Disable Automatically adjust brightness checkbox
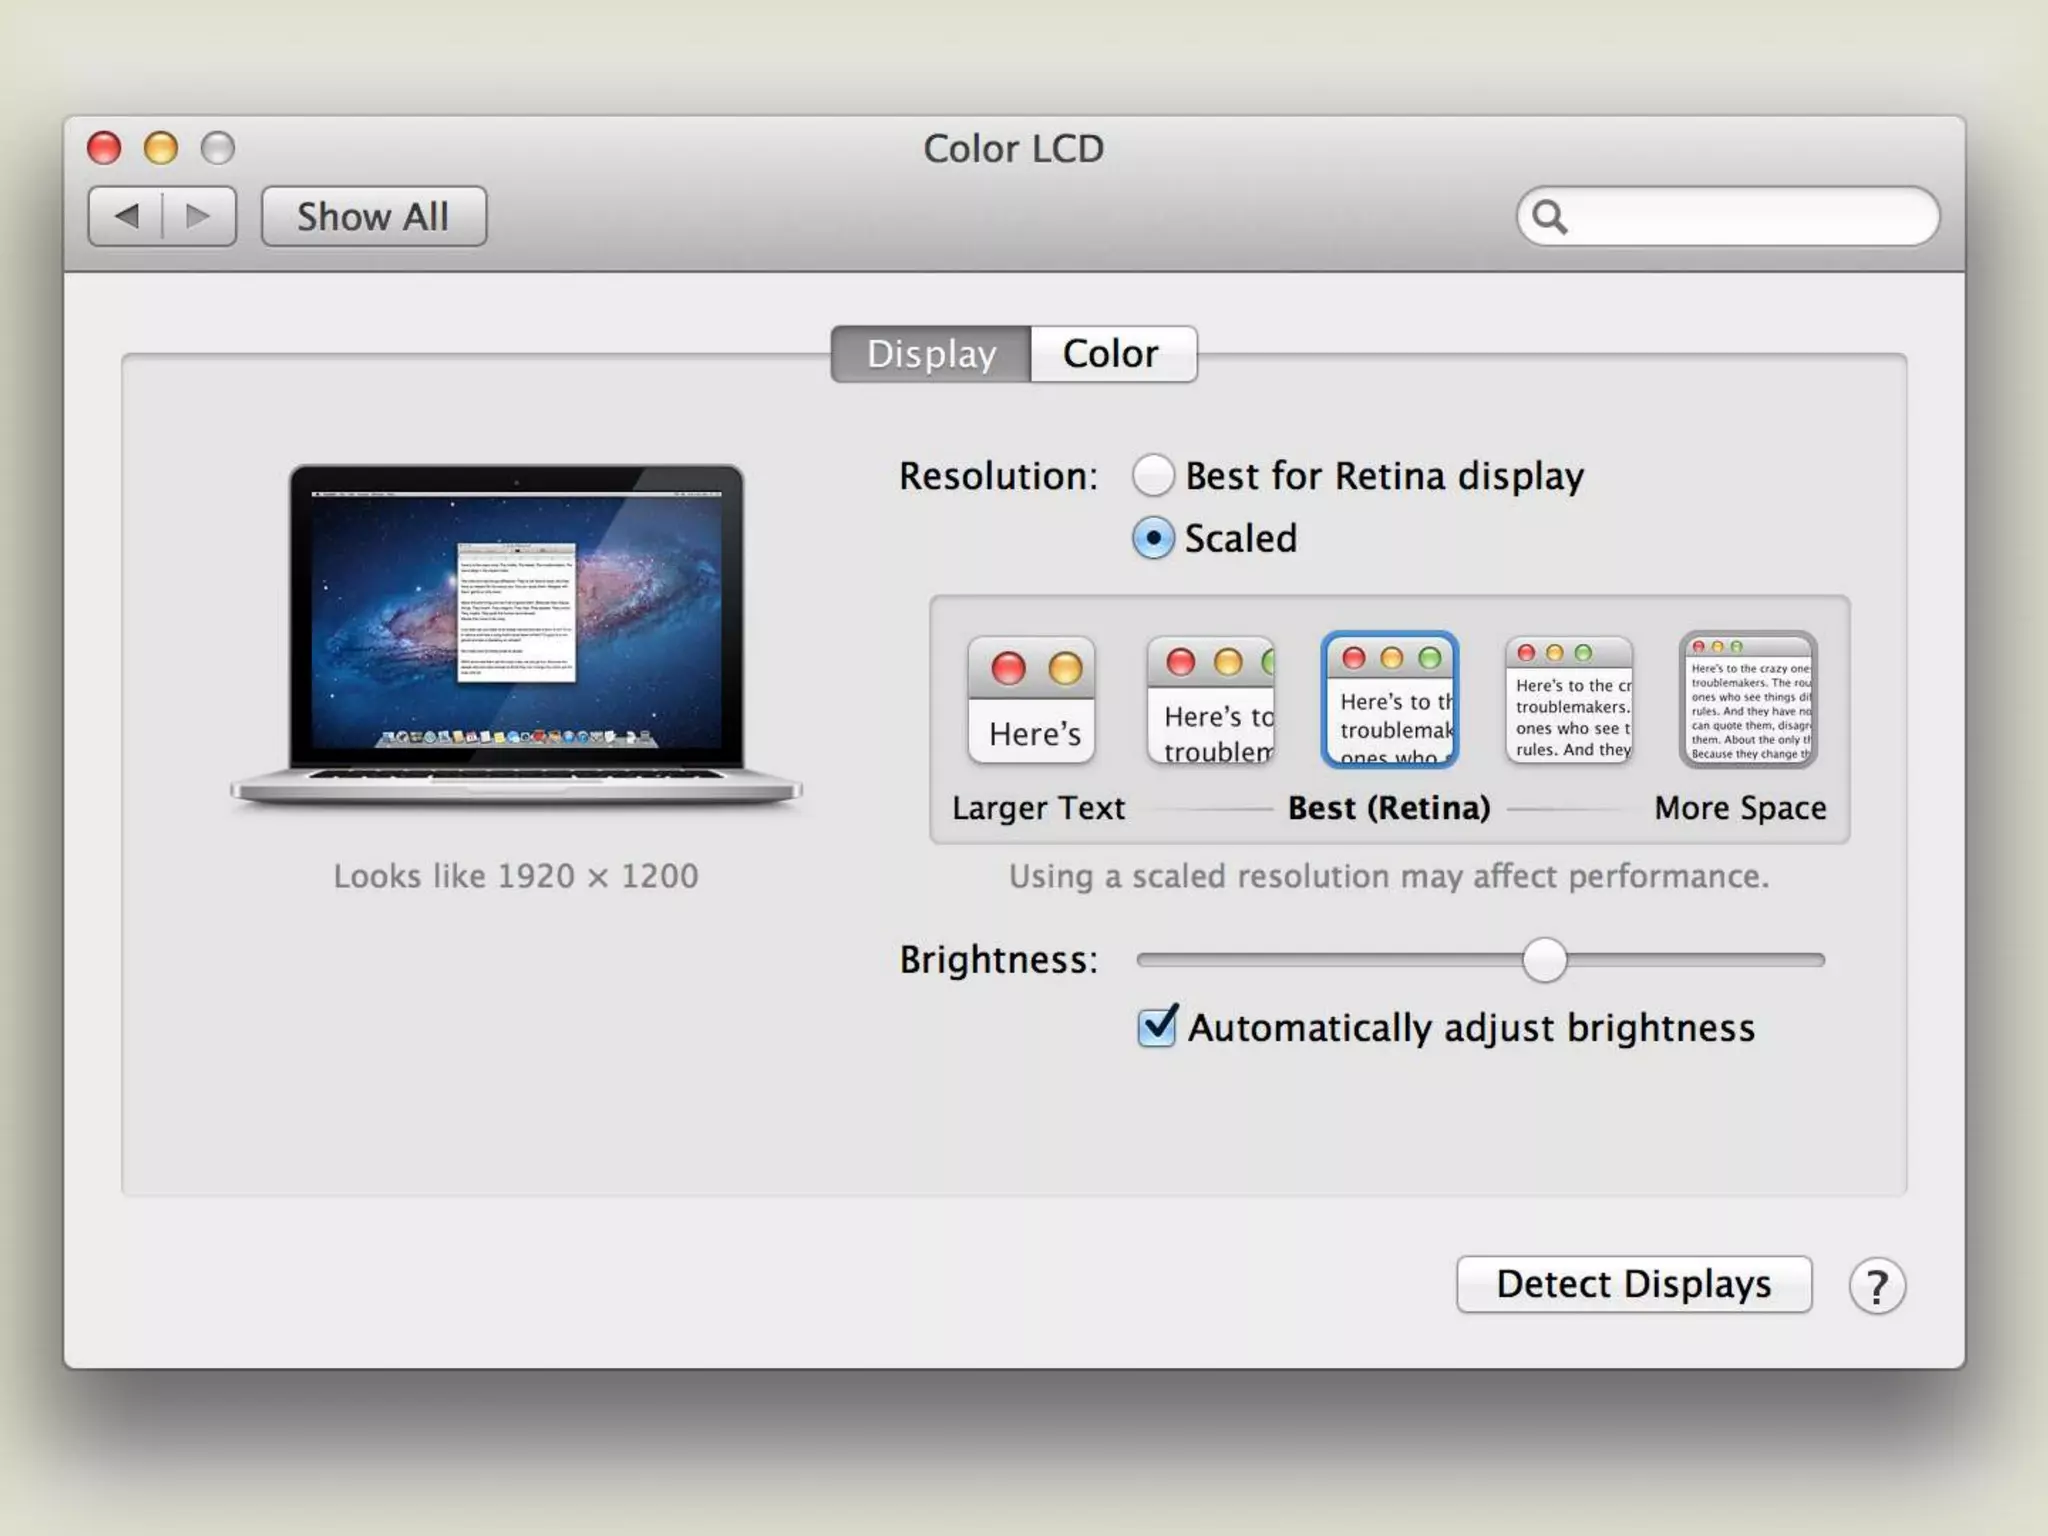This screenshot has height=1536, width=2048. [x=1157, y=1027]
